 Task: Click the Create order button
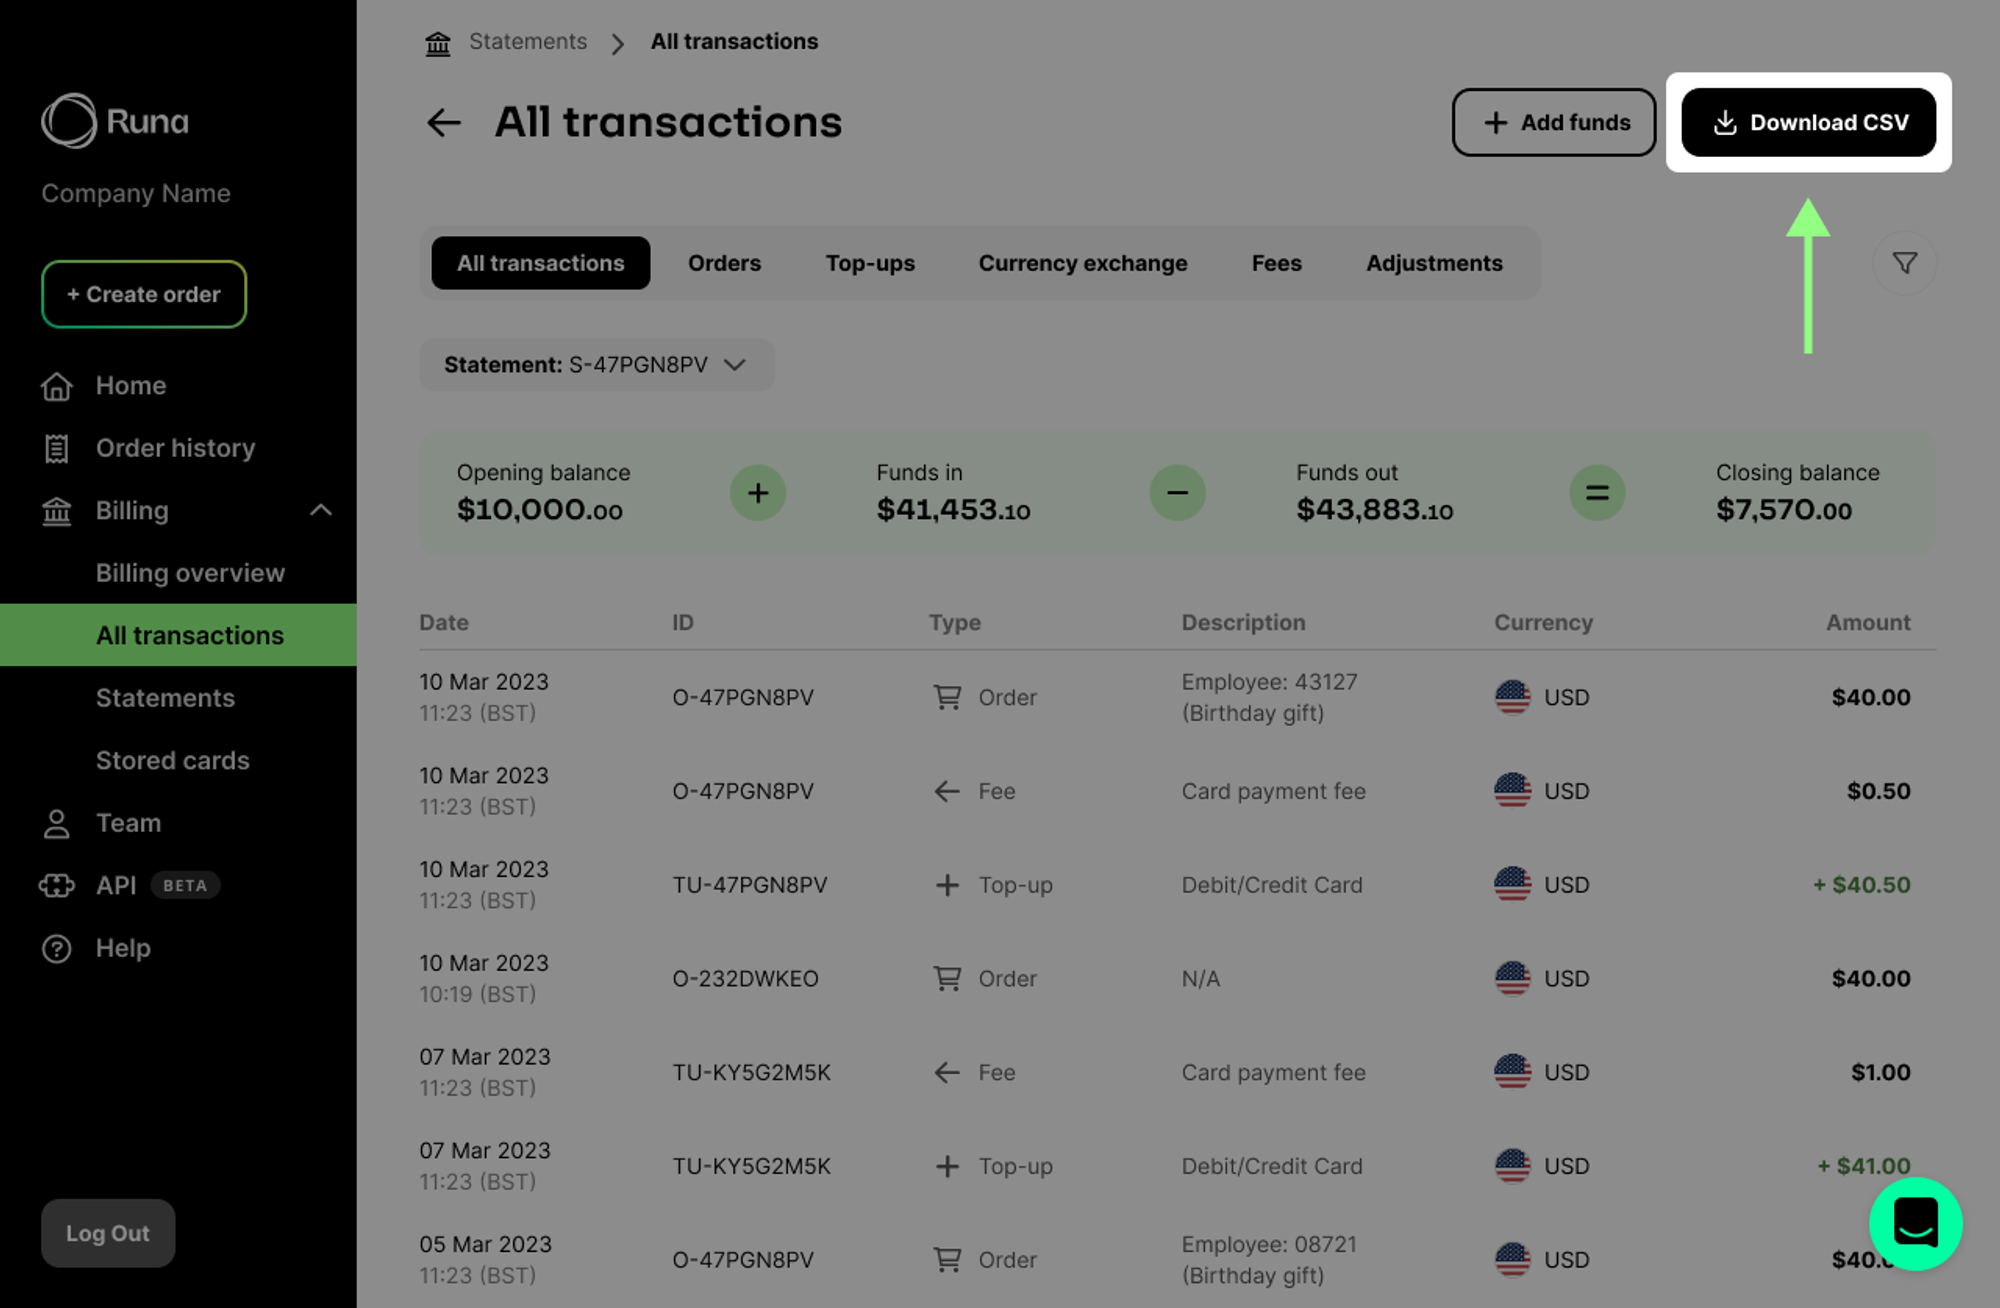(144, 294)
